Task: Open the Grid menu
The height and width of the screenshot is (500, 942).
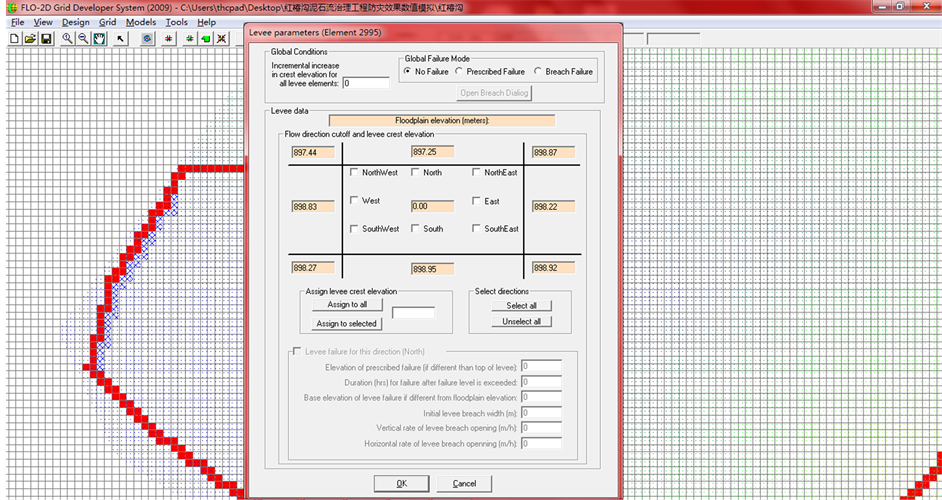Action: tap(107, 22)
